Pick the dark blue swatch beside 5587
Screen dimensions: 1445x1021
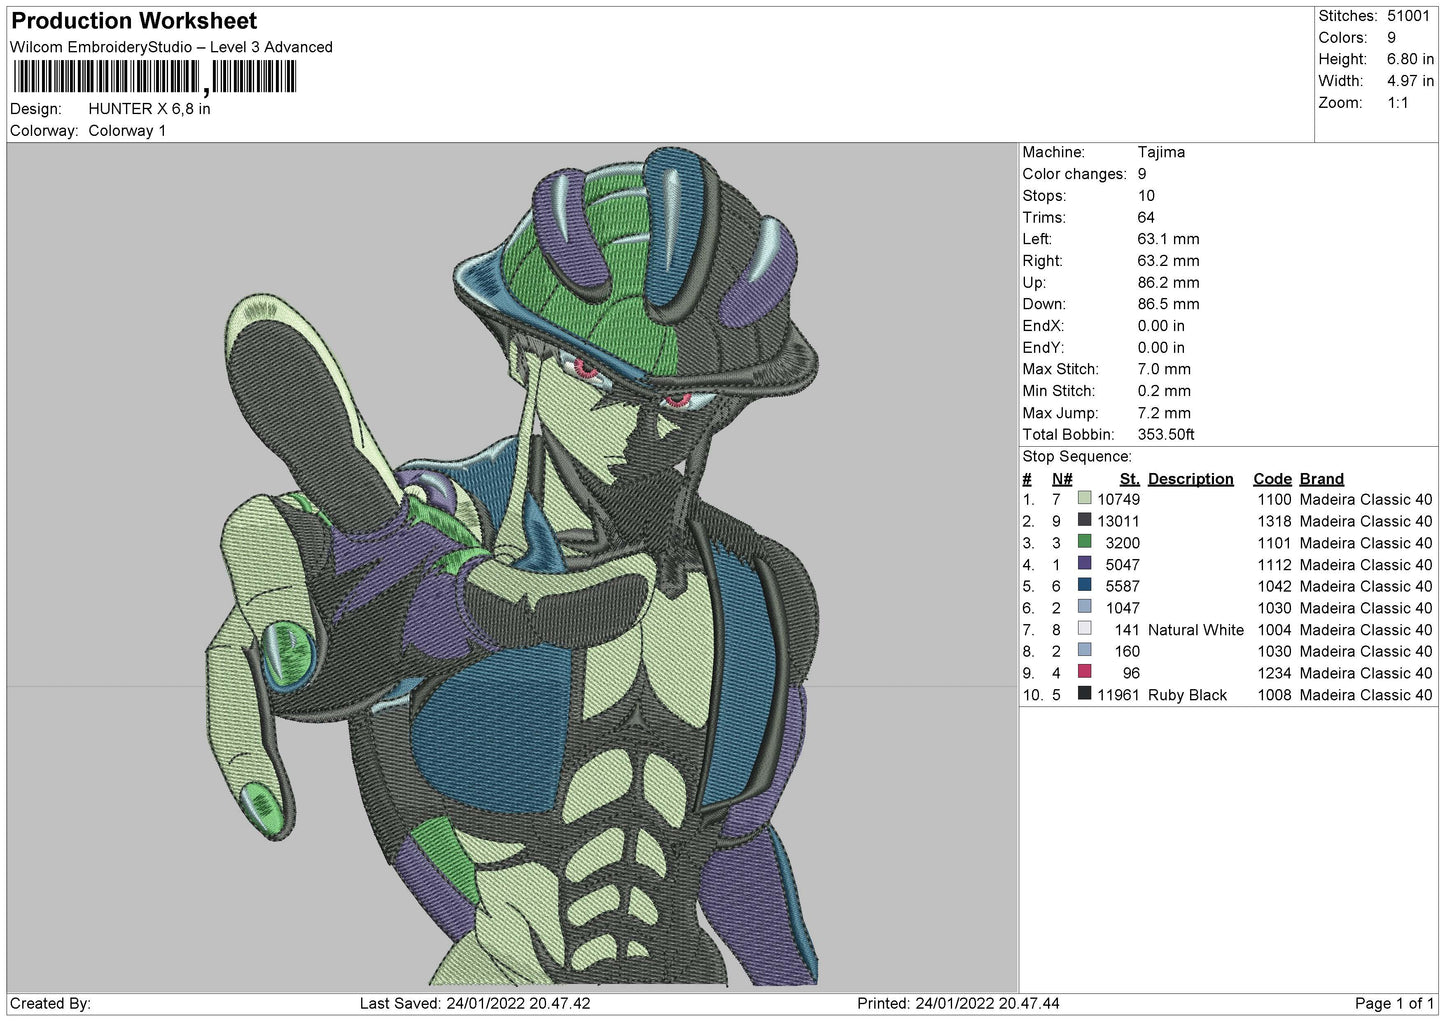coord(1084,585)
